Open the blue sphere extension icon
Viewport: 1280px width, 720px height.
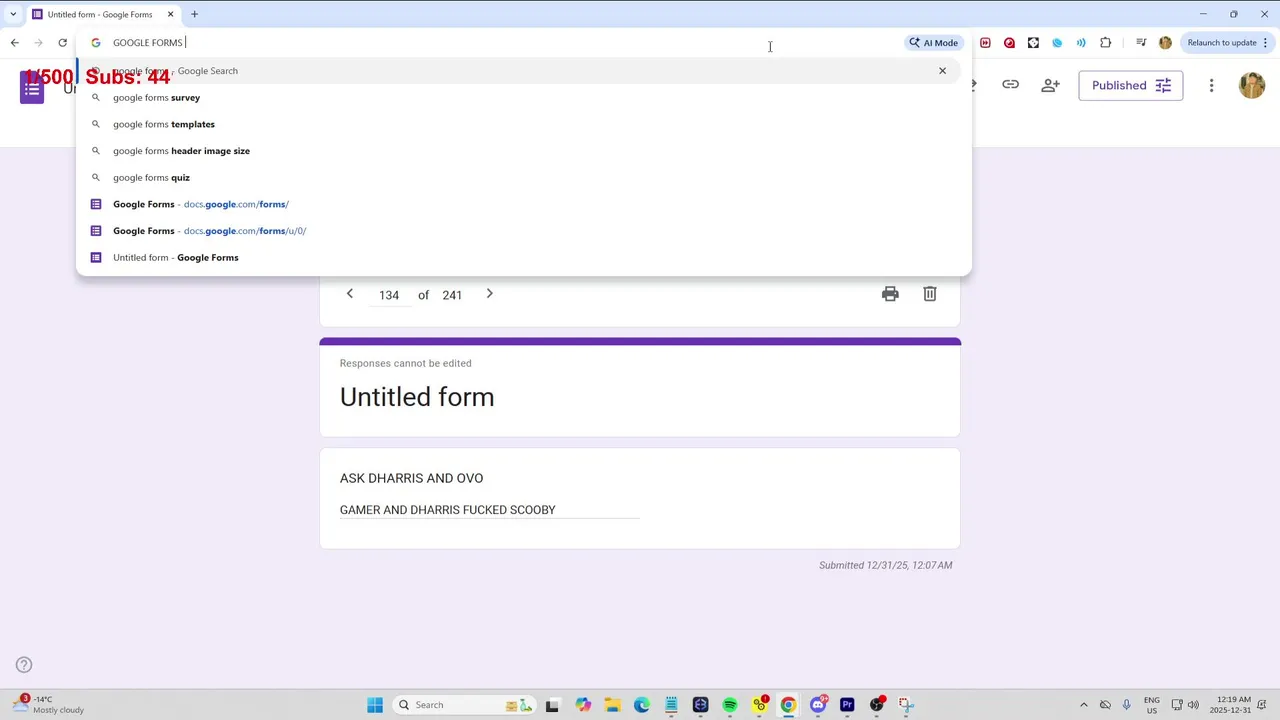pyautogui.click(x=1057, y=43)
